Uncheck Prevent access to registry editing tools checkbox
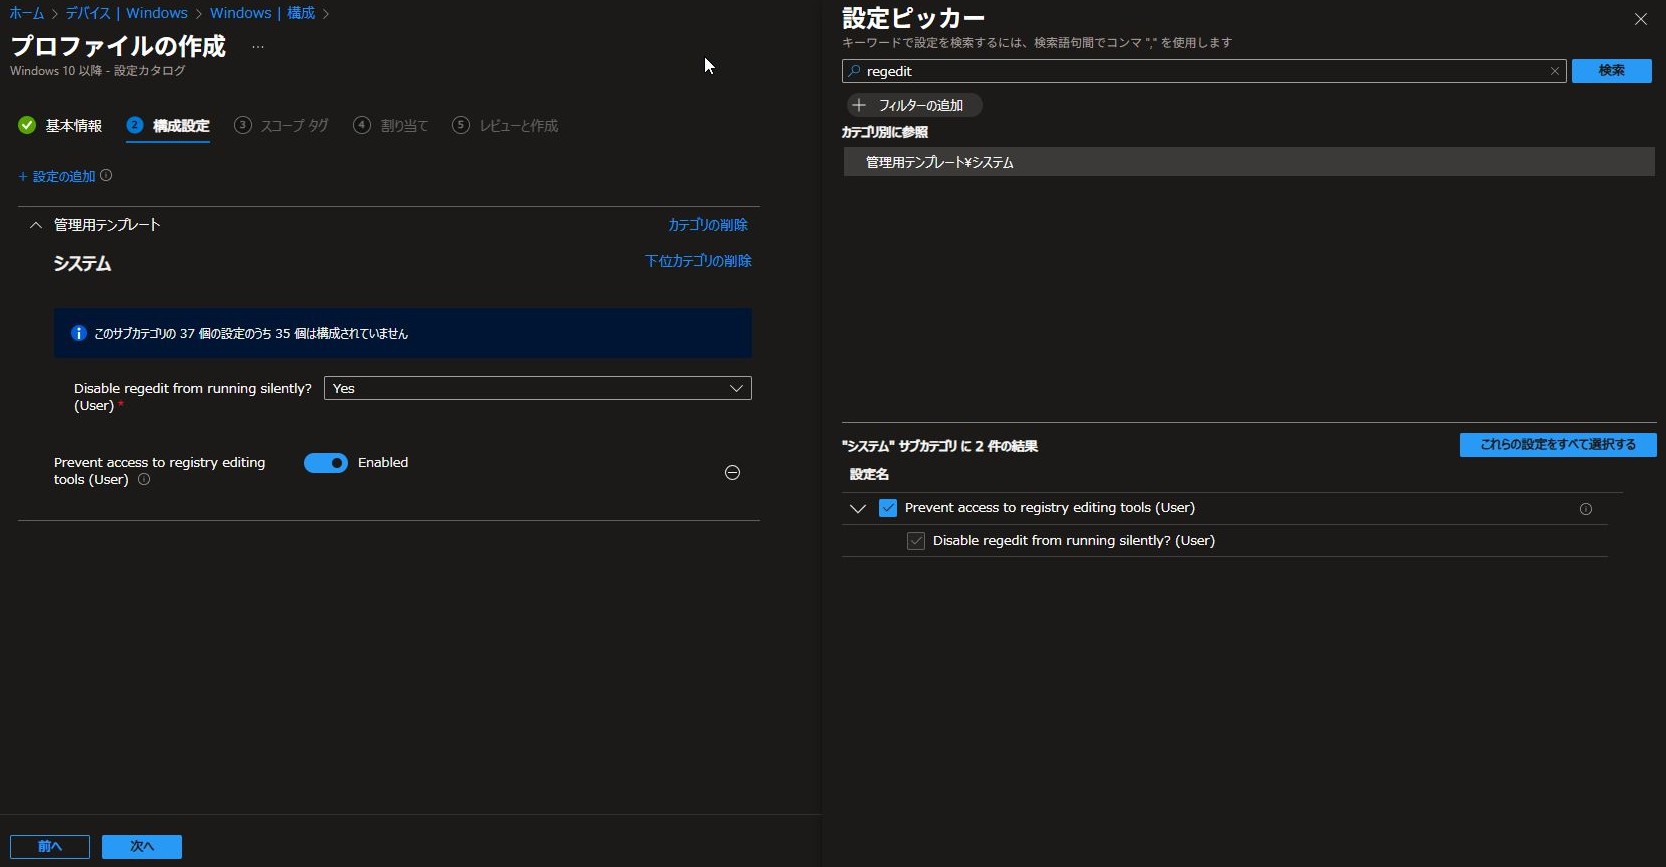Screen dimensions: 1666x867 coord(888,508)
